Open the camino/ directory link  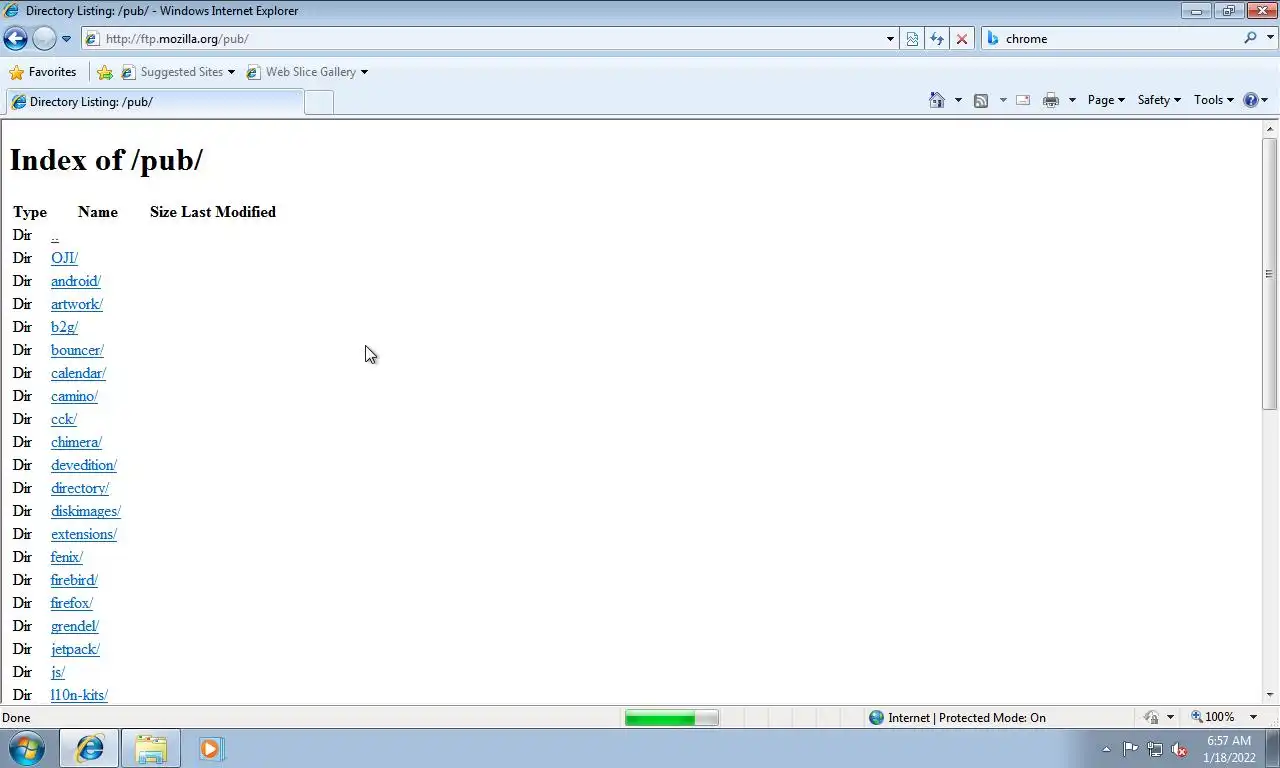click(x=74, y=396)
